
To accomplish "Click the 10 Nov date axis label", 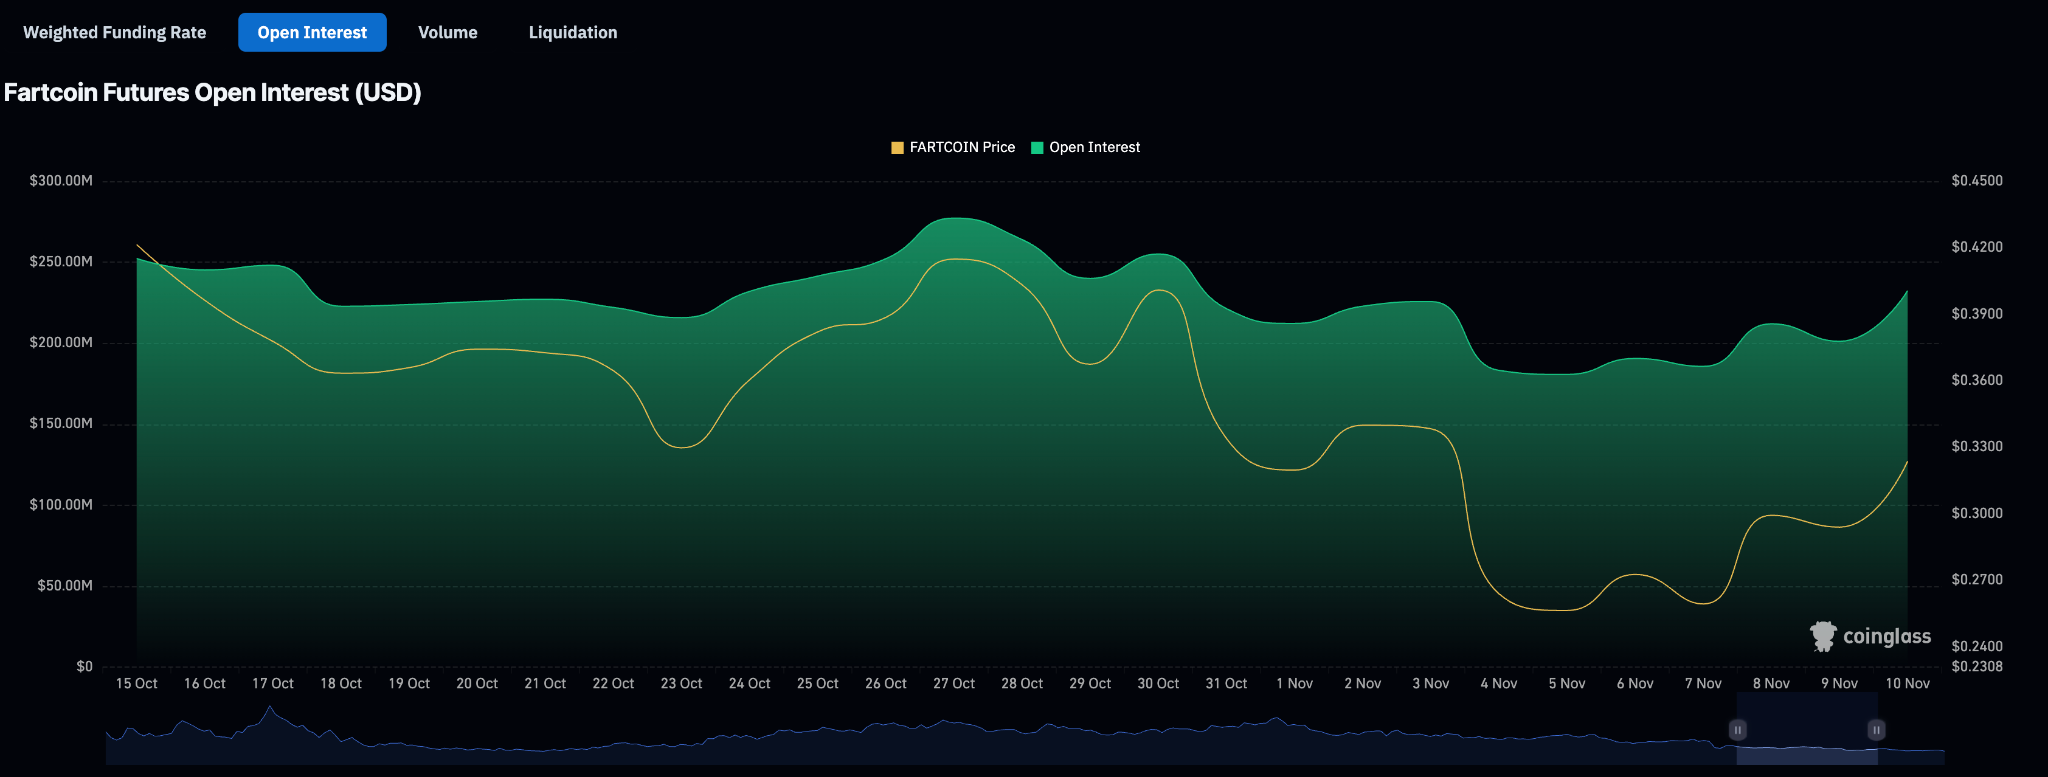I will tap(1907, 683).
